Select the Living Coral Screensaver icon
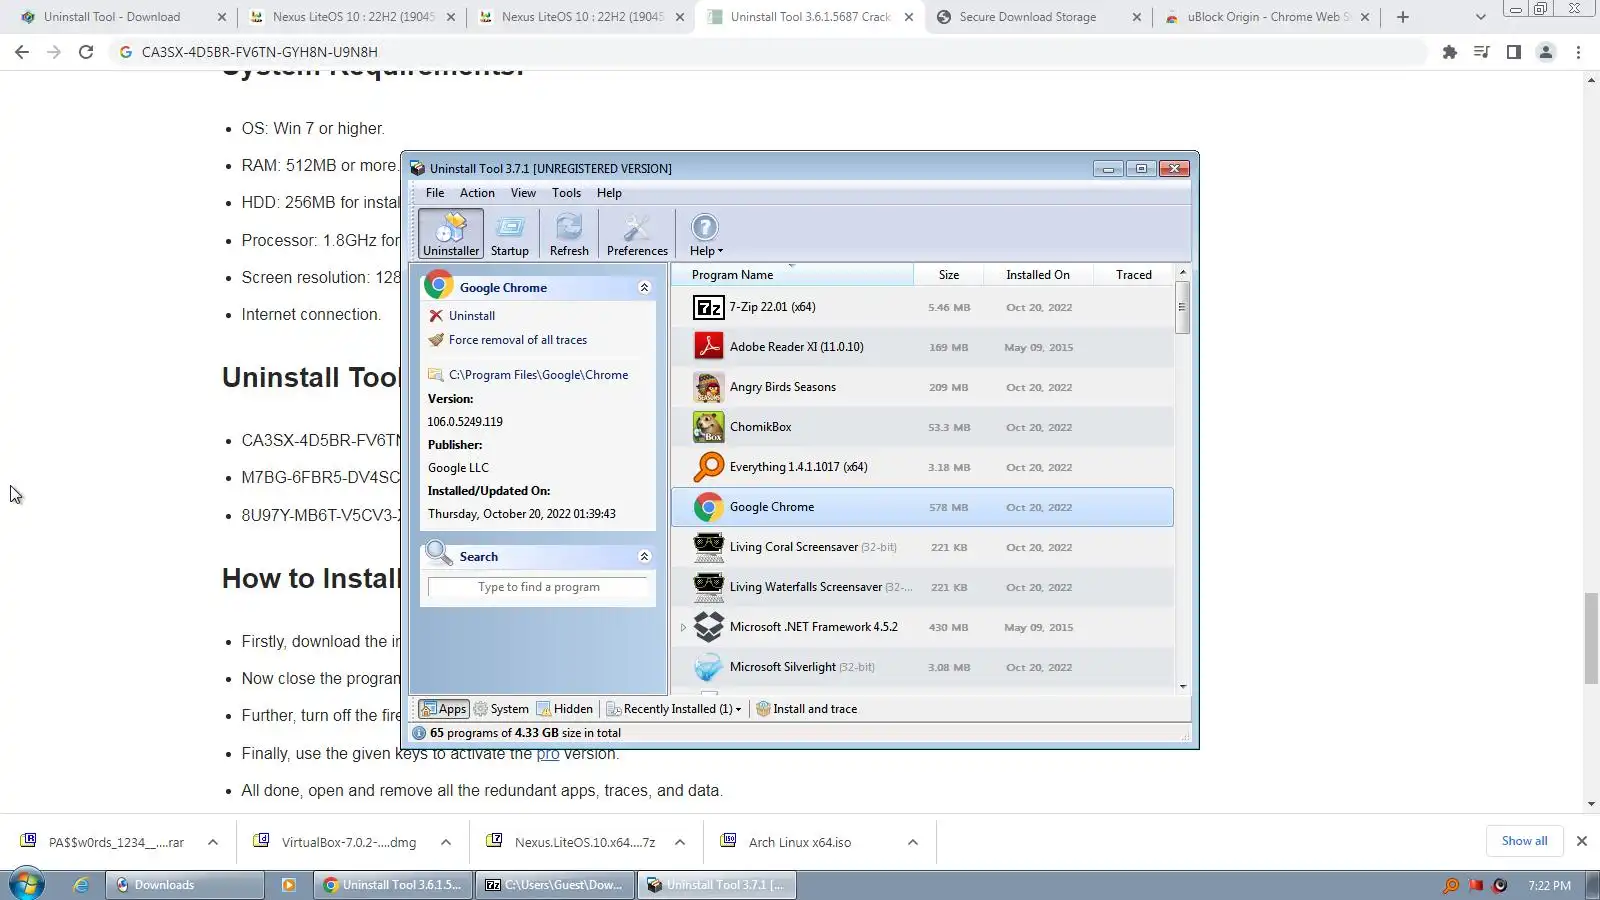 (709, 547)
